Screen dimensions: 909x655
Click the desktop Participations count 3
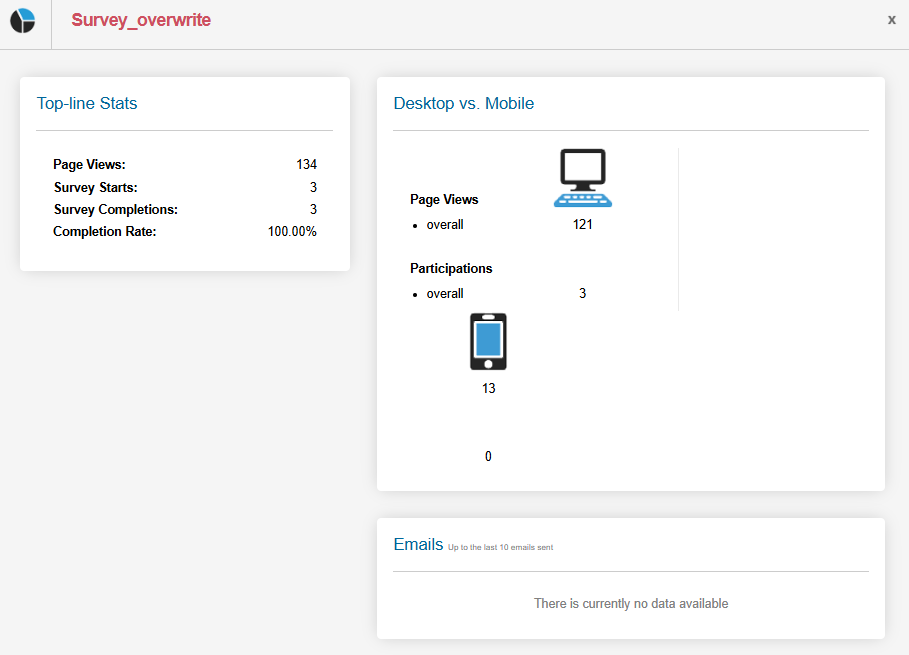coord(582,293)
